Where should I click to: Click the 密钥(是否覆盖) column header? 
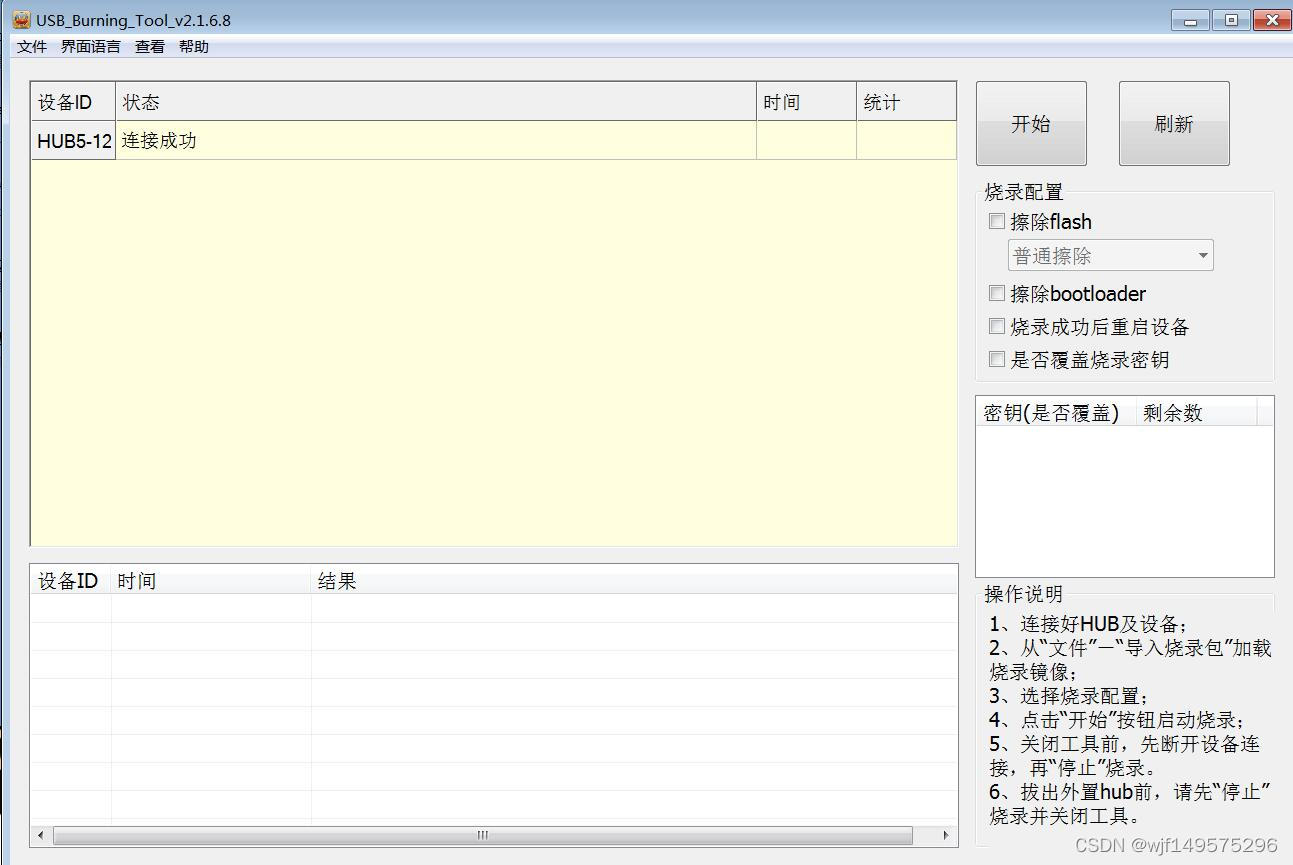pyautogui.click(x=1056, y=413)
